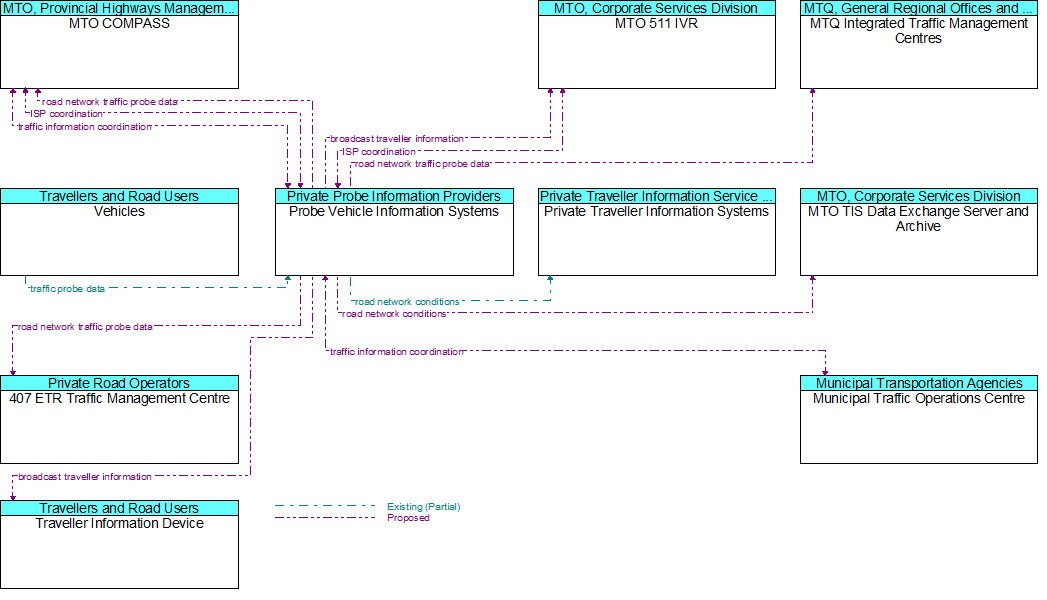Select the MTO COMPASS element box
Screen dimensions: 1047x600
point(120,45)
